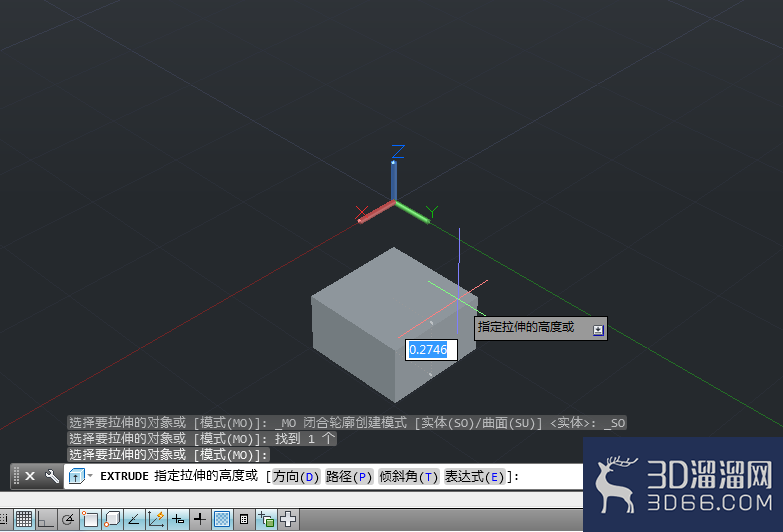Screen dimensions: 783x532
Task: Open command line settings wrench icon
Action: pyautogui.click(x=52, y=476)
